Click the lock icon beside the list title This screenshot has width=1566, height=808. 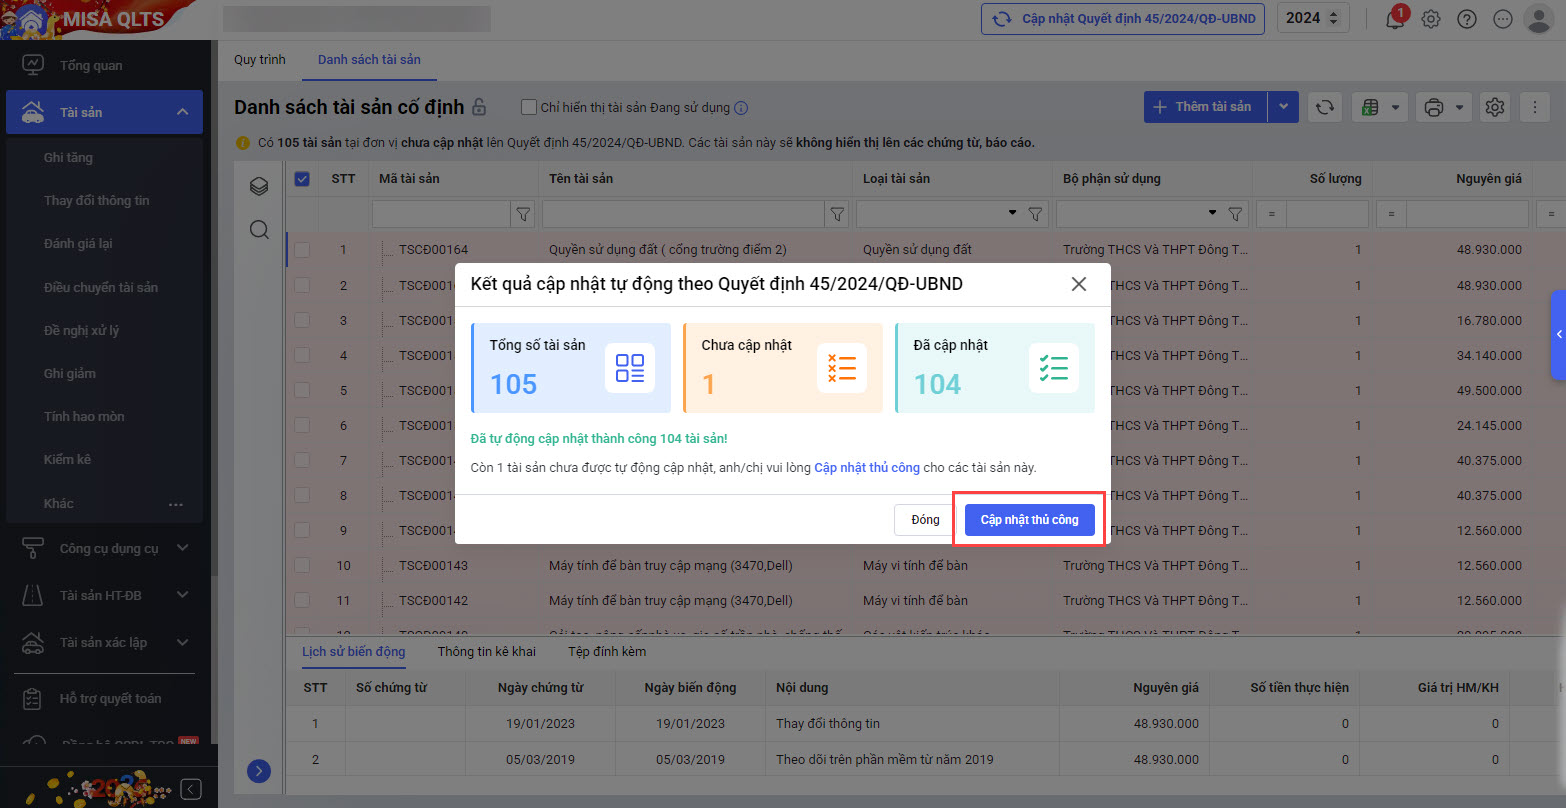point(479,107)
